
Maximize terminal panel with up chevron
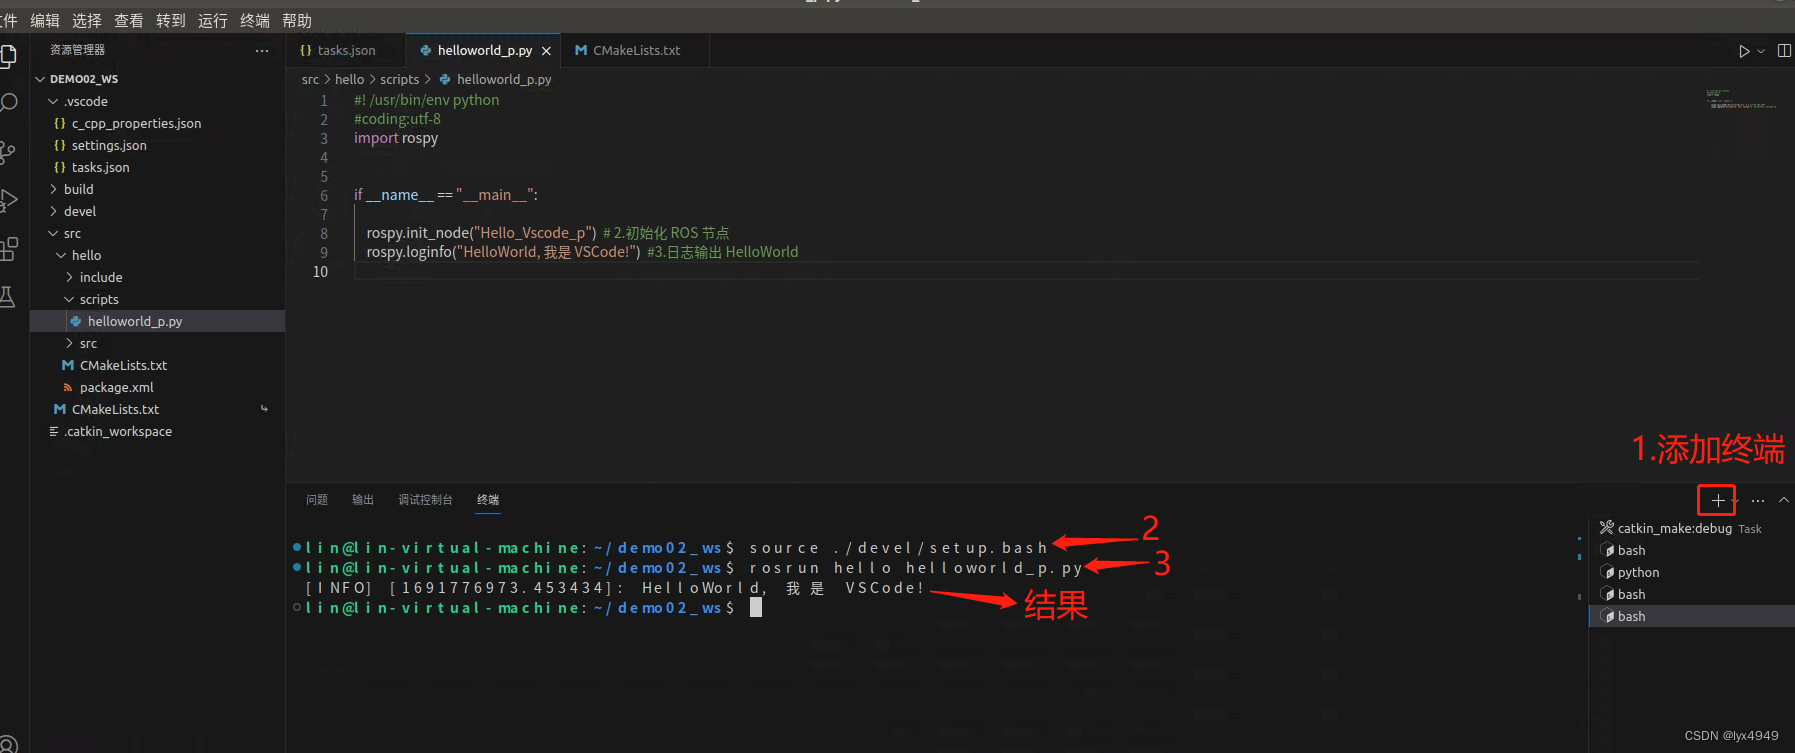coord(1784,500)
